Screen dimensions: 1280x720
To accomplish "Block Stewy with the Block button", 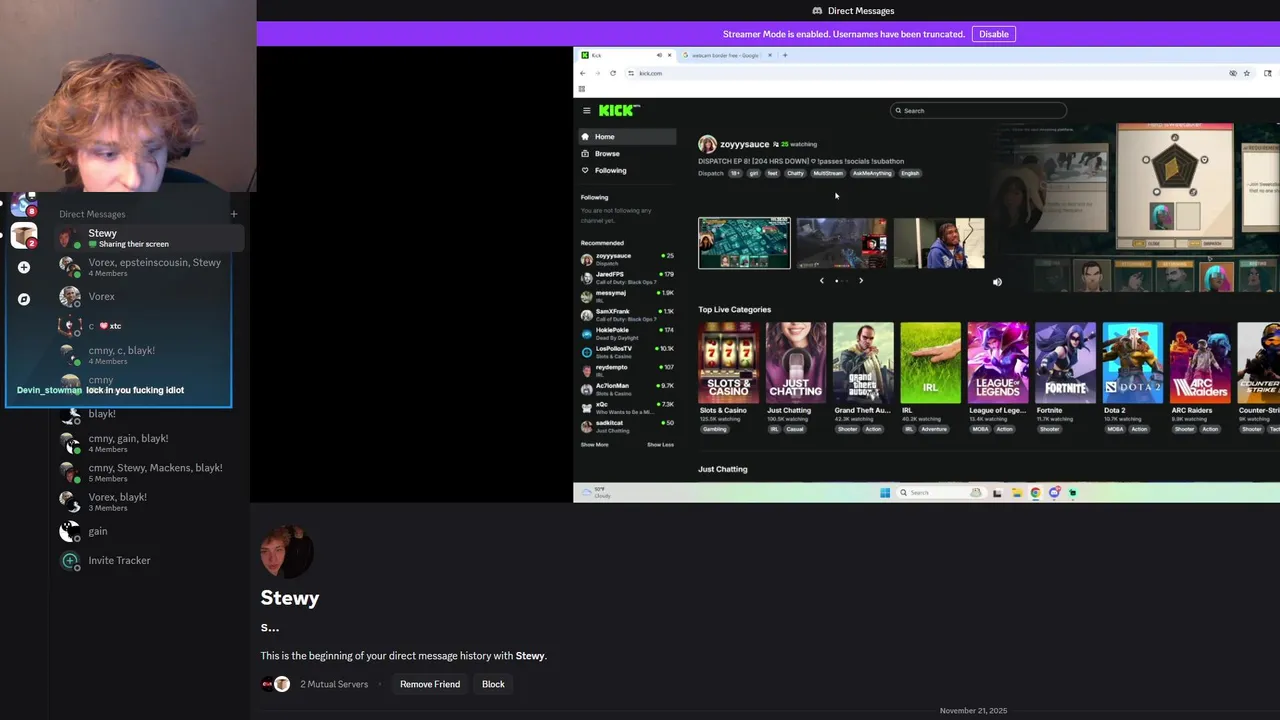I will point(493,684).
